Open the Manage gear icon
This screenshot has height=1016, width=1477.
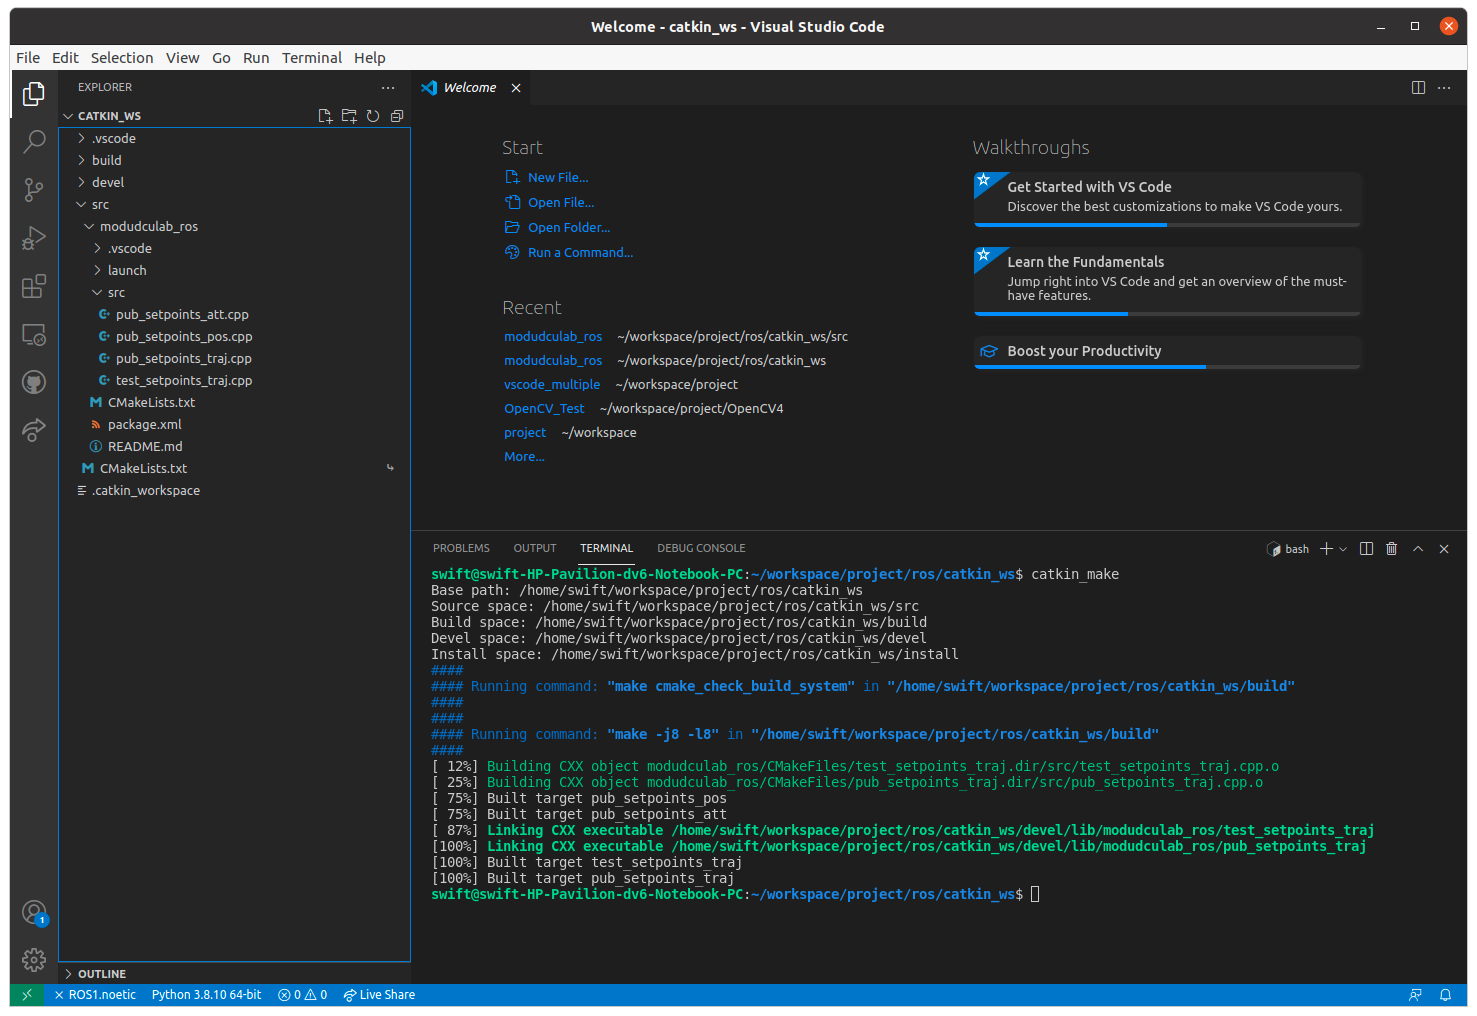pyautogui.click(x=34, y=960)
